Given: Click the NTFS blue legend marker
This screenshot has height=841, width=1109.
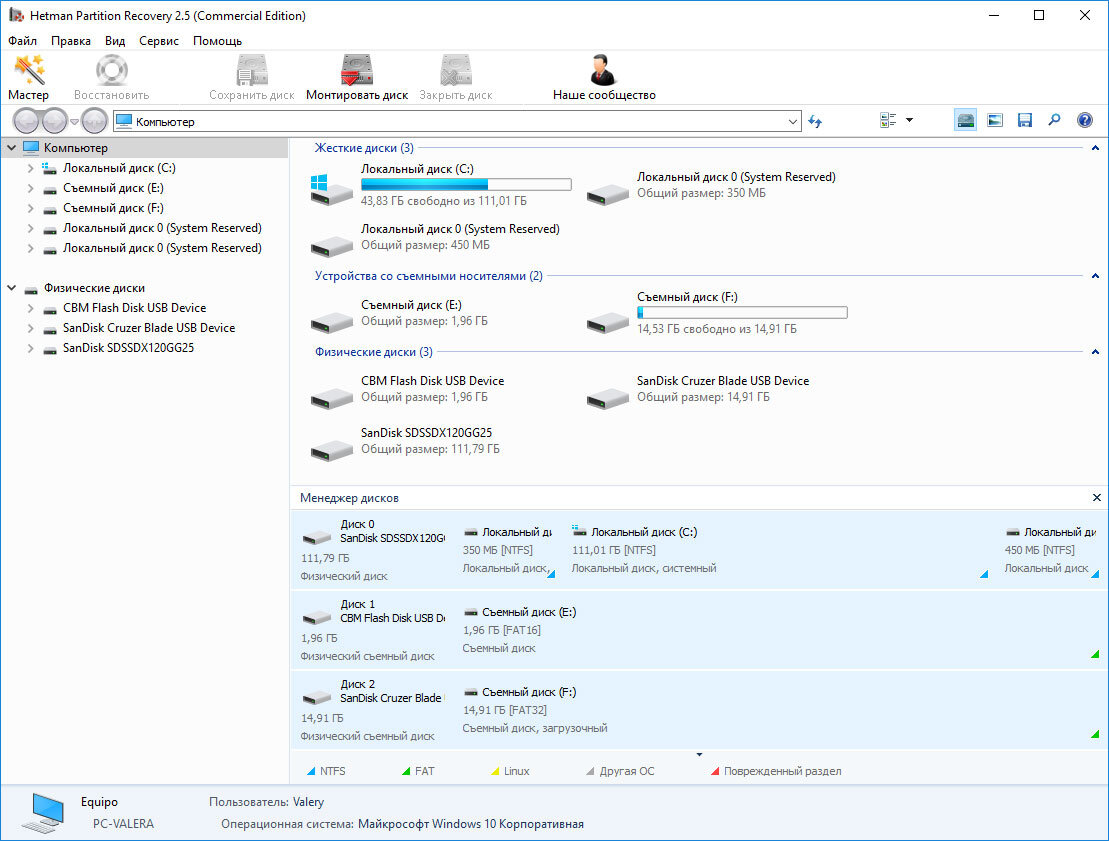Looking at the screenshot, I should click(x=310, y=771).
